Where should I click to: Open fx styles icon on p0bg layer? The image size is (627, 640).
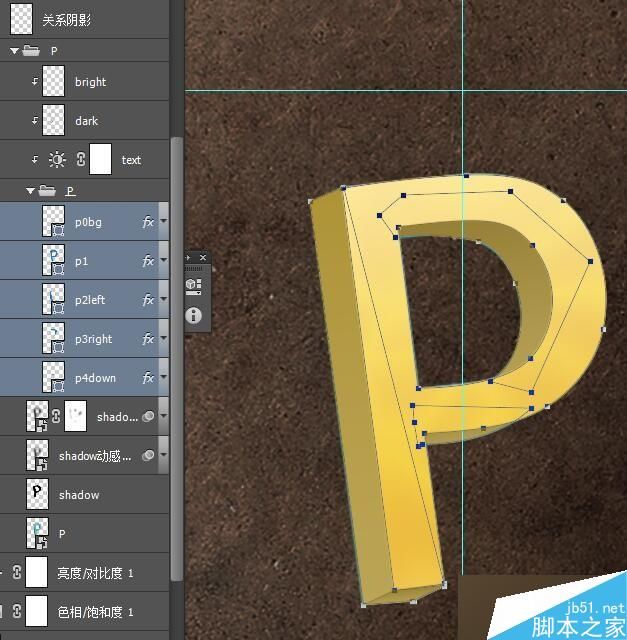point(148,222)
